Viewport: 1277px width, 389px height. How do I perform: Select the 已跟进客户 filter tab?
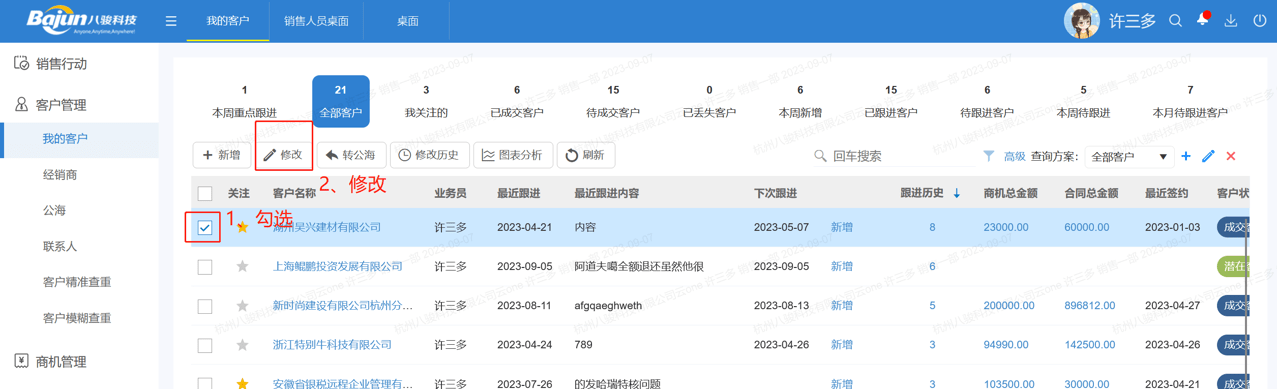(x=891, y=102)
